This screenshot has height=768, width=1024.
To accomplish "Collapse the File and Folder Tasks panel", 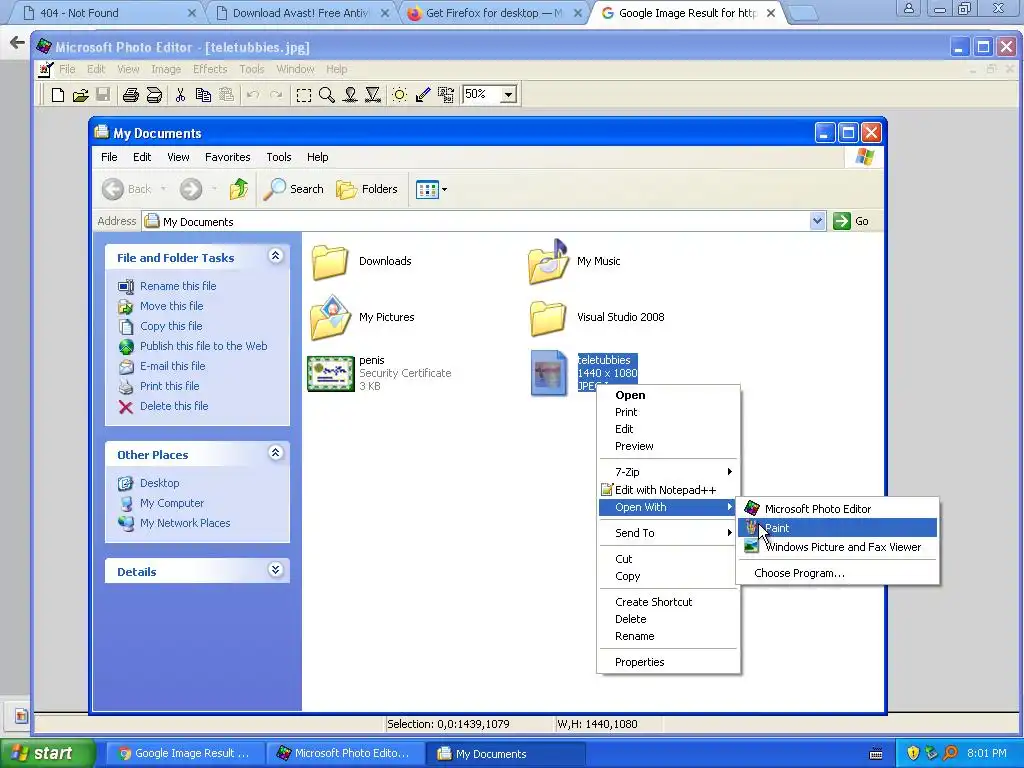I will (276, 256).
